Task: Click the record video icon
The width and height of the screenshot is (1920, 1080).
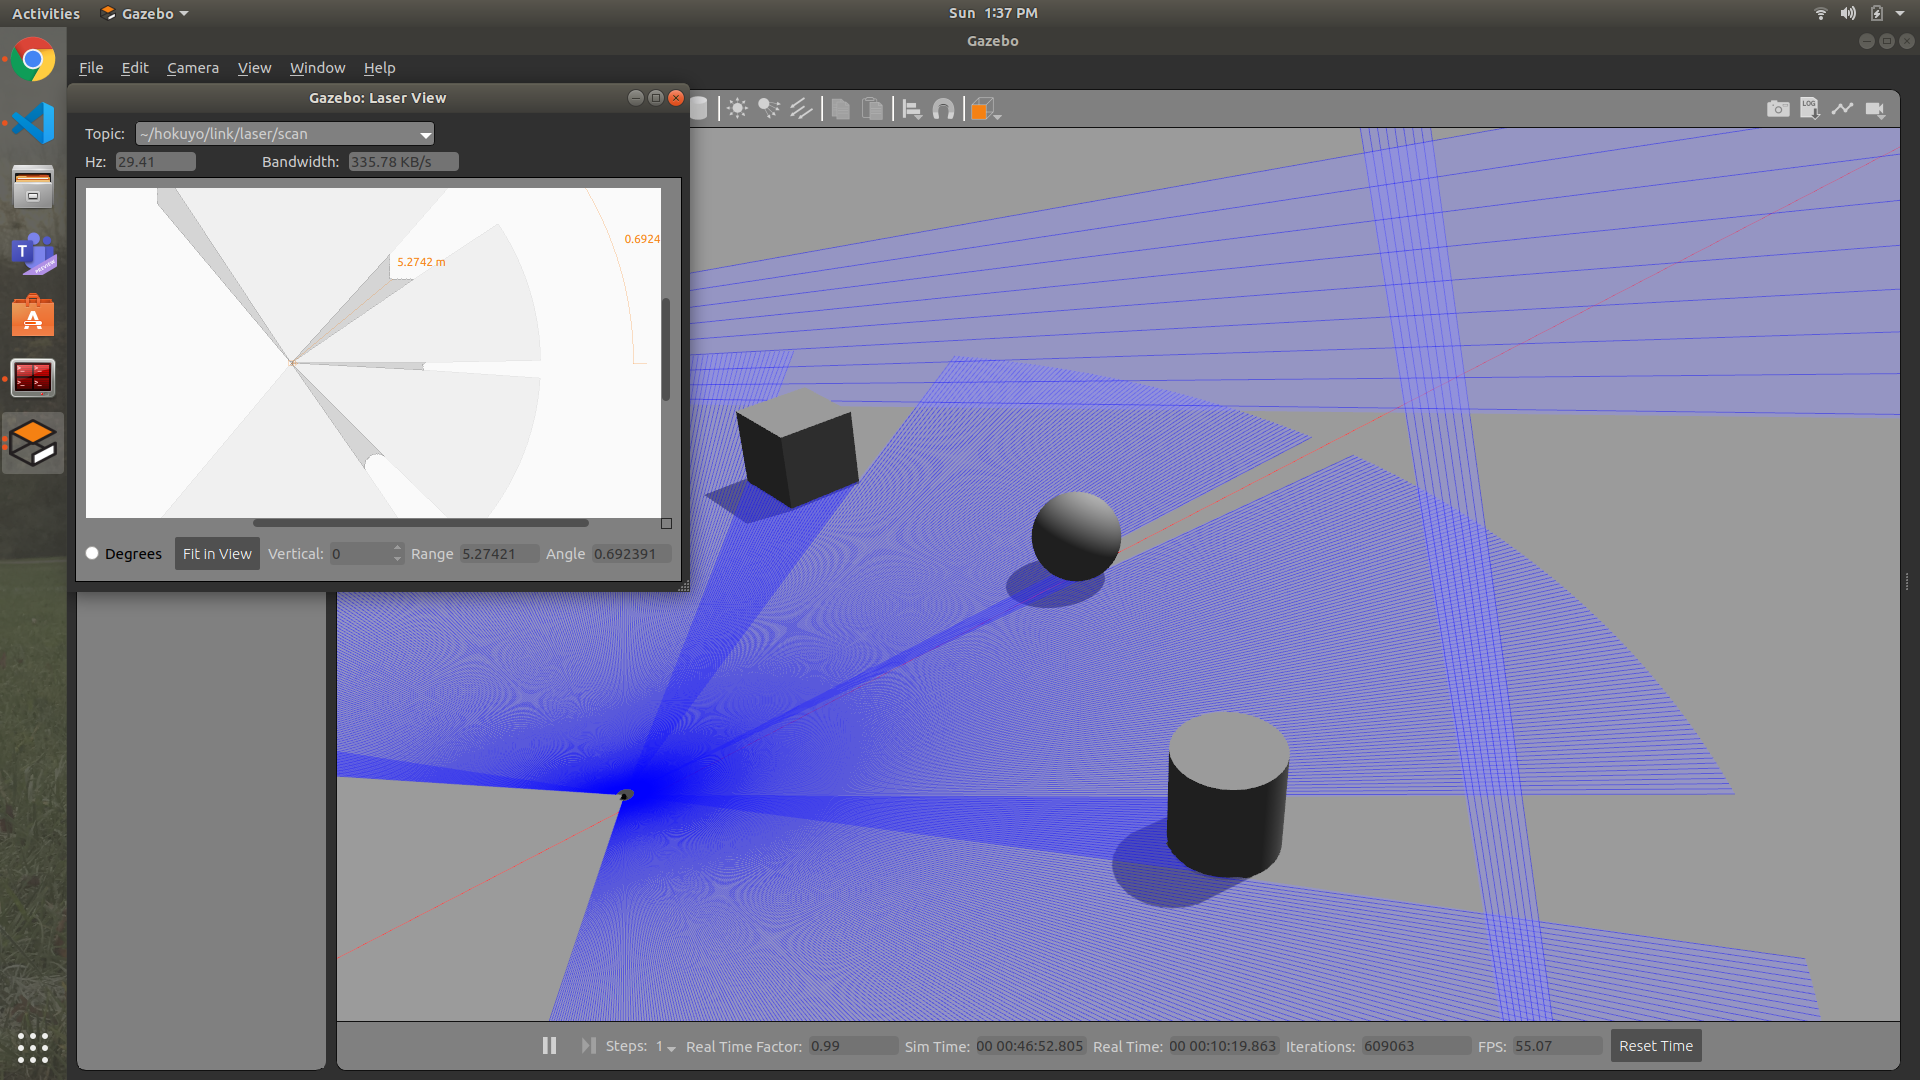Action: click(1875, 109)
